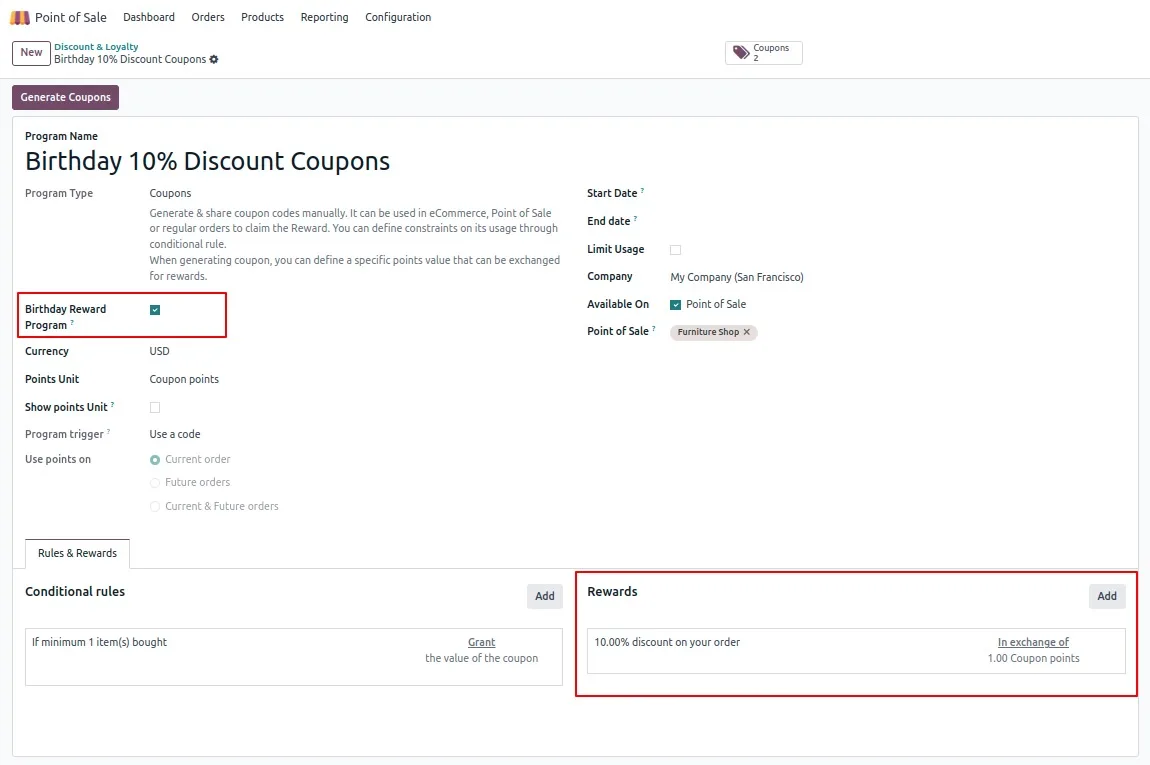Enable the Show points Unit checkbox
The height and width of the screenshot is (765, 1150).
coord(155,408)
